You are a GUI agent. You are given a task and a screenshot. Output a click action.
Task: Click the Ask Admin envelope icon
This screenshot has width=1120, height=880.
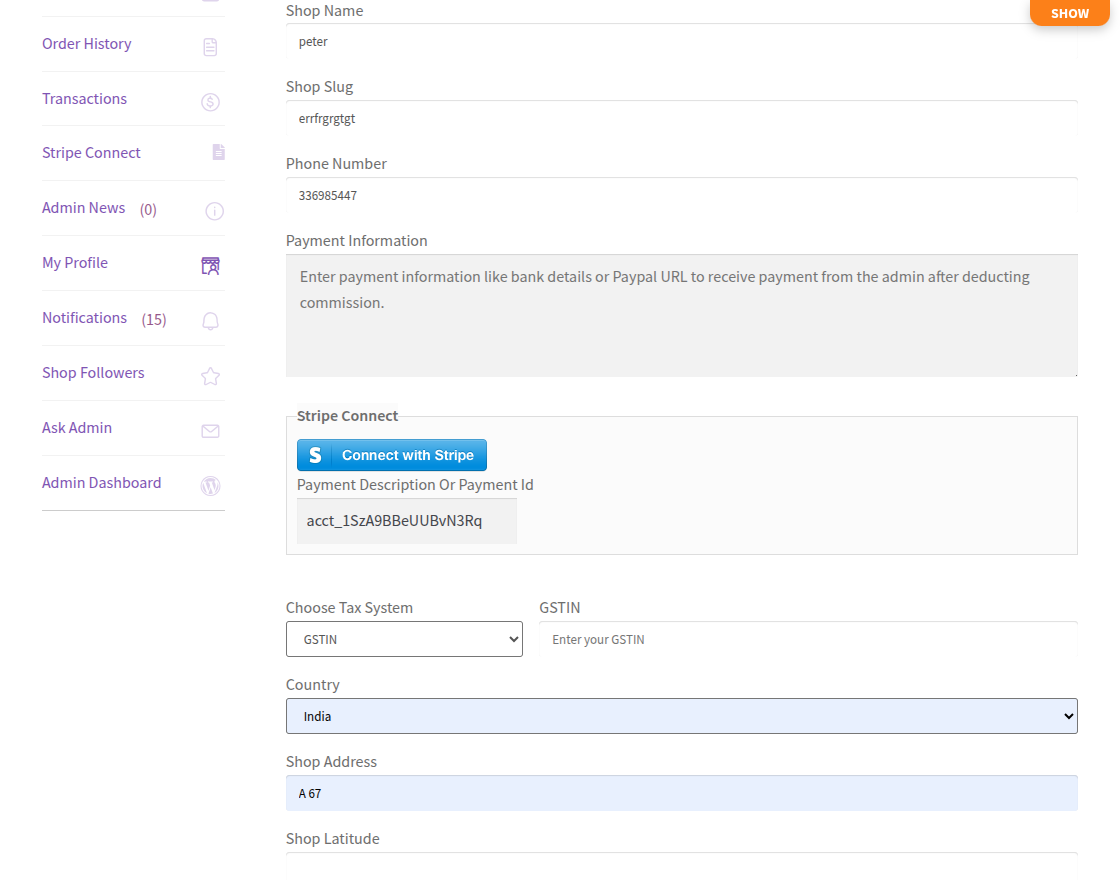click(210, 431)
